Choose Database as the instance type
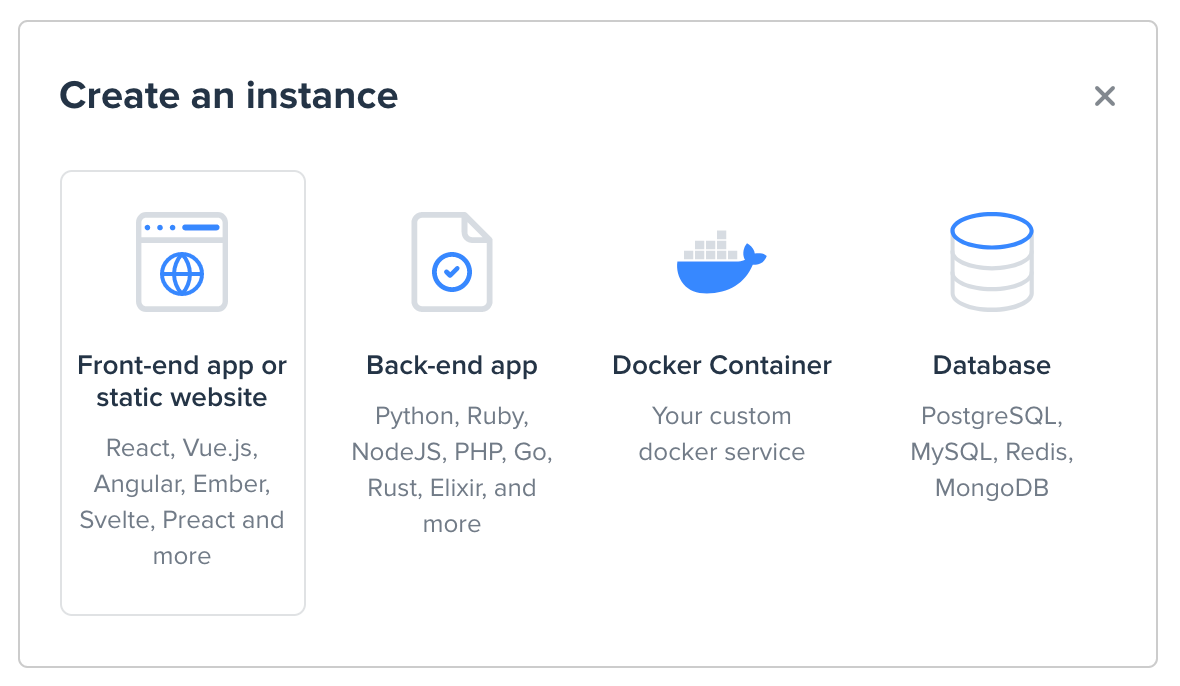The height and width of the screenshot is (686, 1180). [x=991, y=400]
